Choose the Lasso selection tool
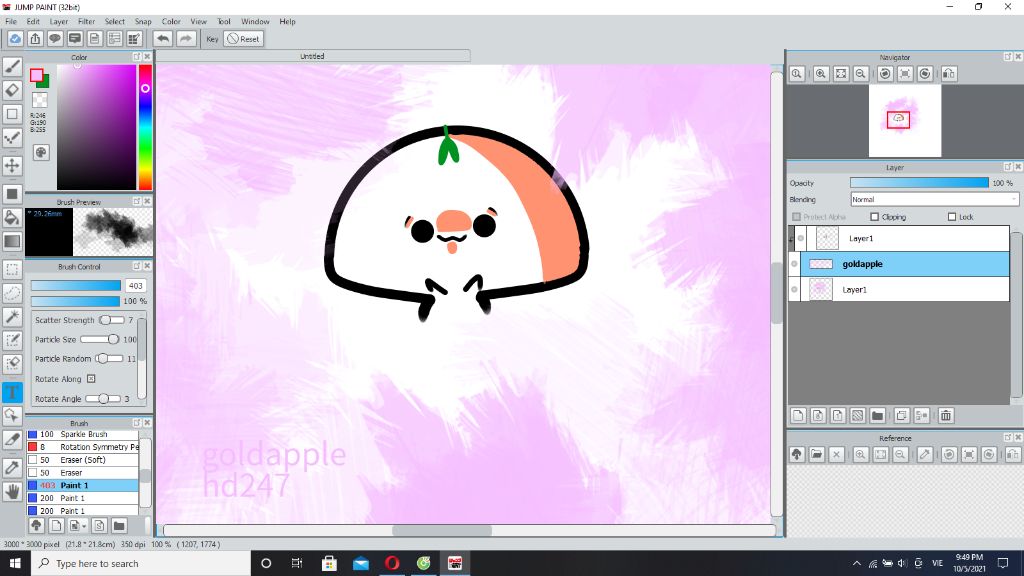Image resolution: width=1024 pixels, height=576 pixels. [x=12, y=293]
